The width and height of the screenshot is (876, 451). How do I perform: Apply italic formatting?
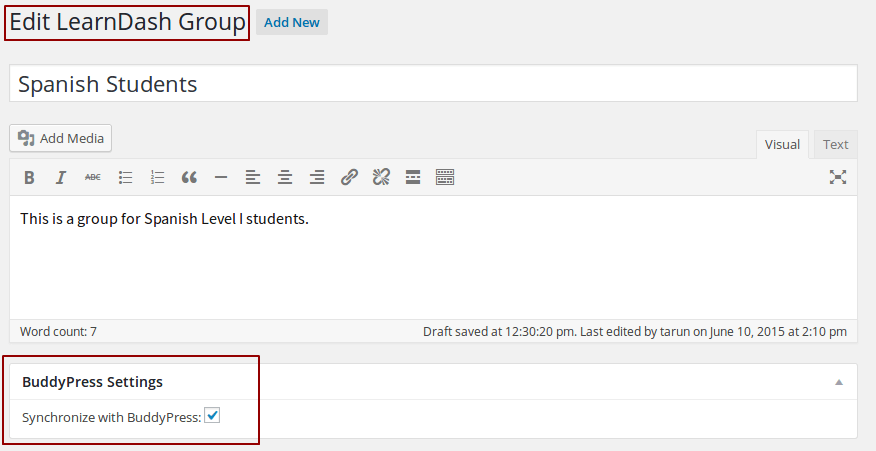coord(60,178)
